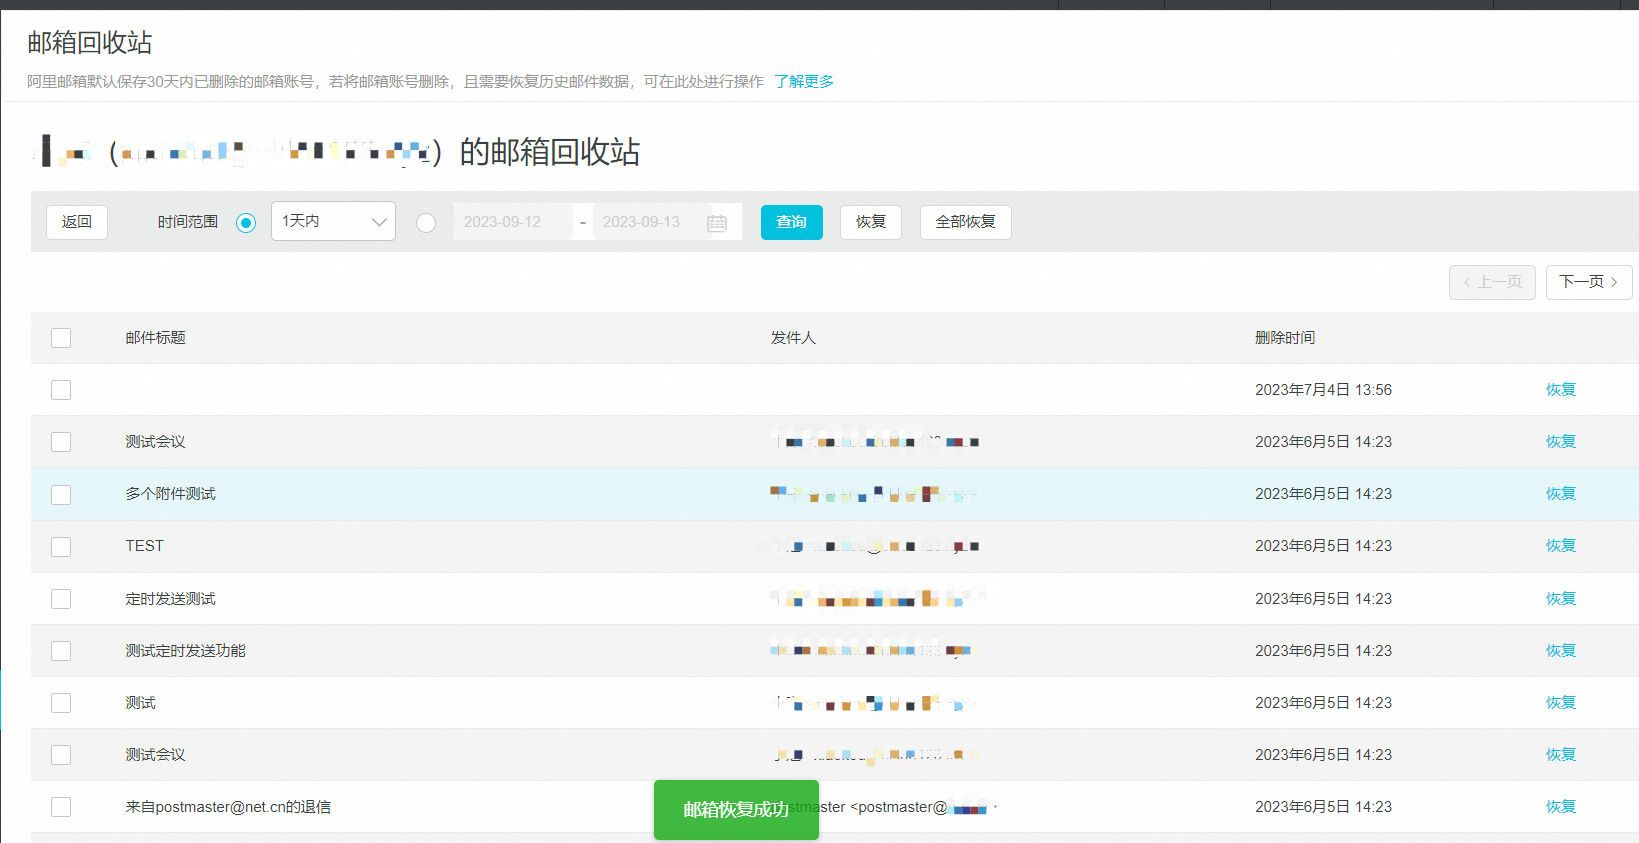
Task: Go to next page via 下一页
Action: click(1588, 282)
